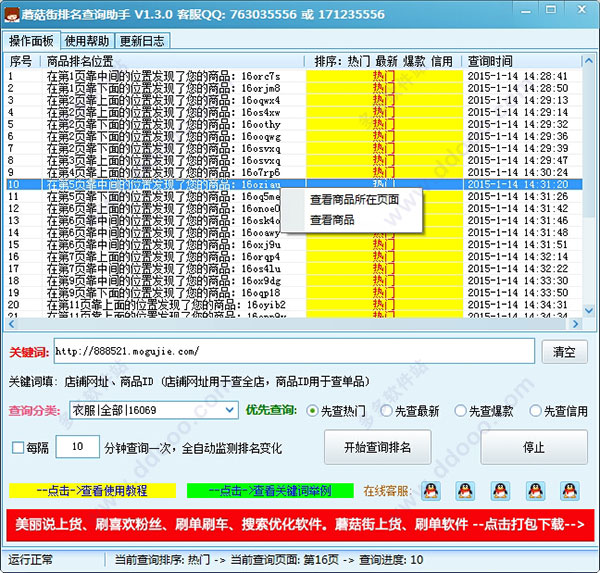
Task: Click the 查询时间 column header
Action: [x=523, y=61]
